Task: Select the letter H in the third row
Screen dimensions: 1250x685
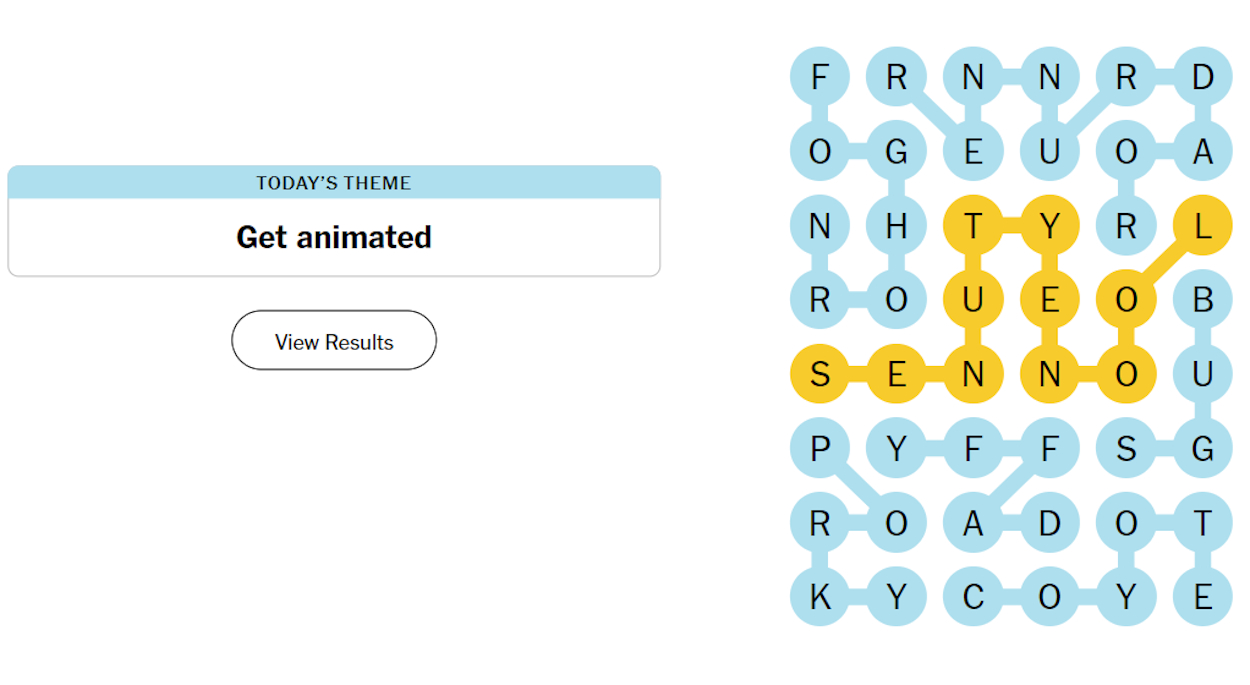Action: click(897, 225)
